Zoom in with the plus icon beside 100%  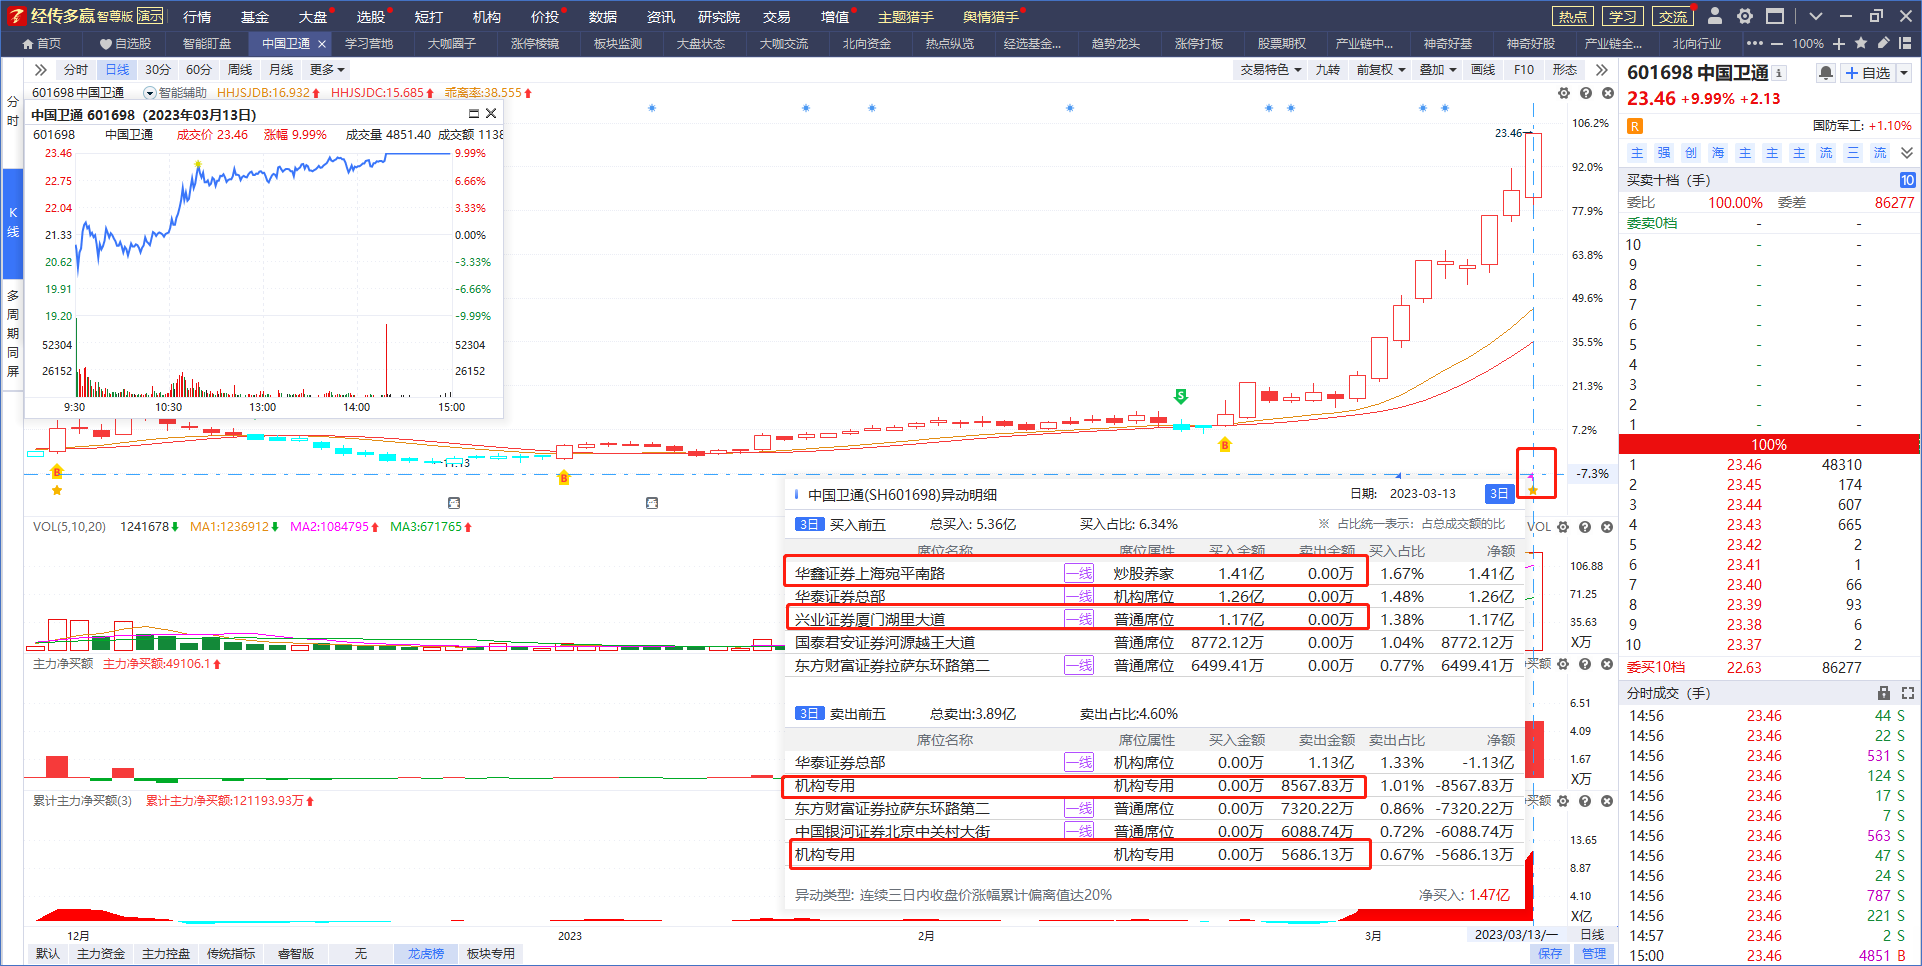point(1840,43)
